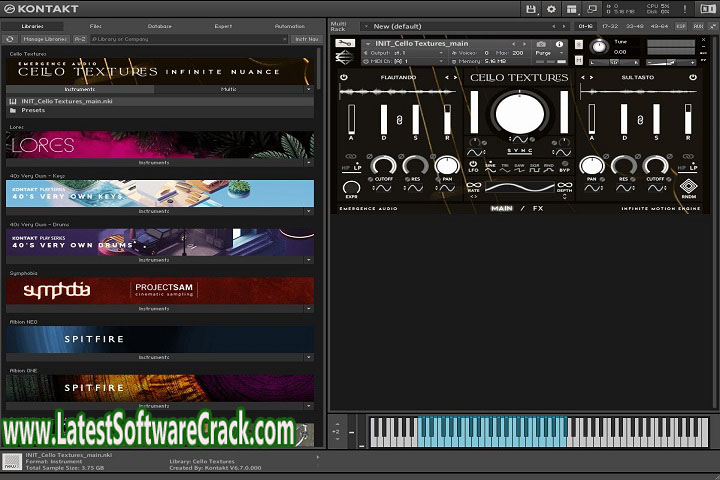Click the Sul Tasto Sustain slider
Screen dimensions: 720x480
tap(656, 119)
